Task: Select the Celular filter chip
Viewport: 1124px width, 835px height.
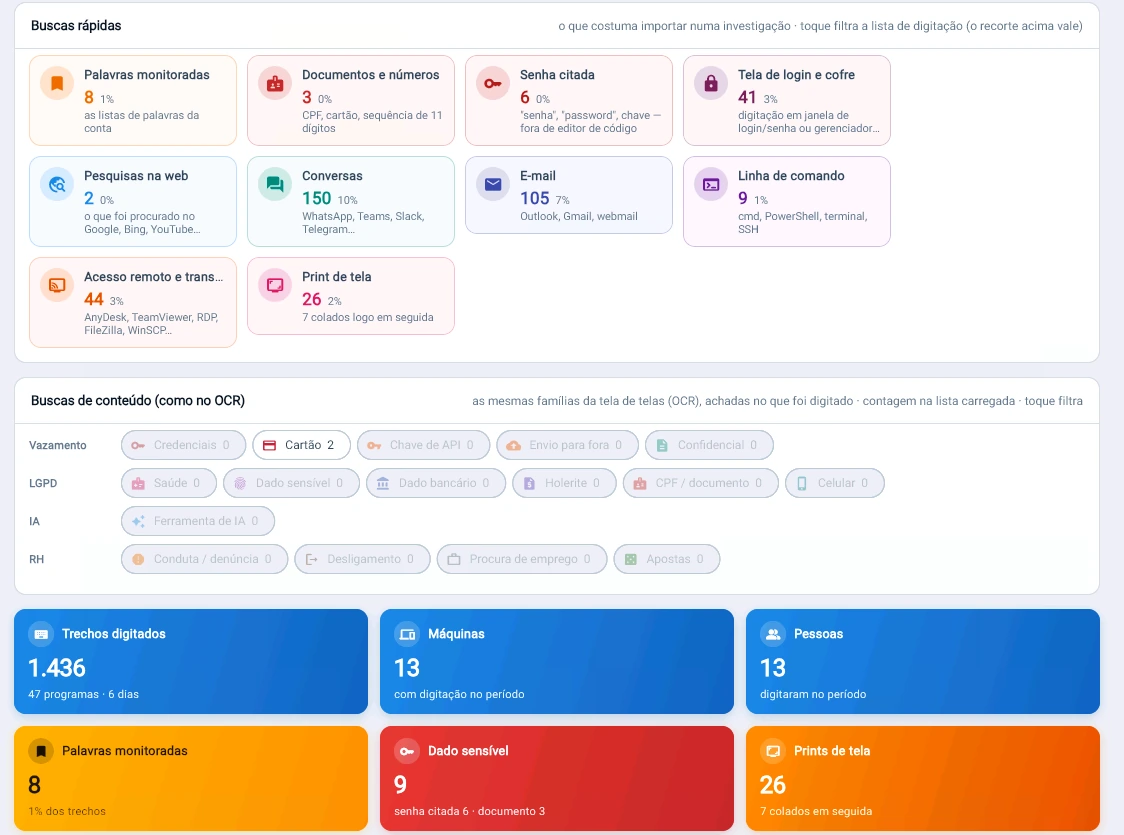Action: (x=834, y=483)
